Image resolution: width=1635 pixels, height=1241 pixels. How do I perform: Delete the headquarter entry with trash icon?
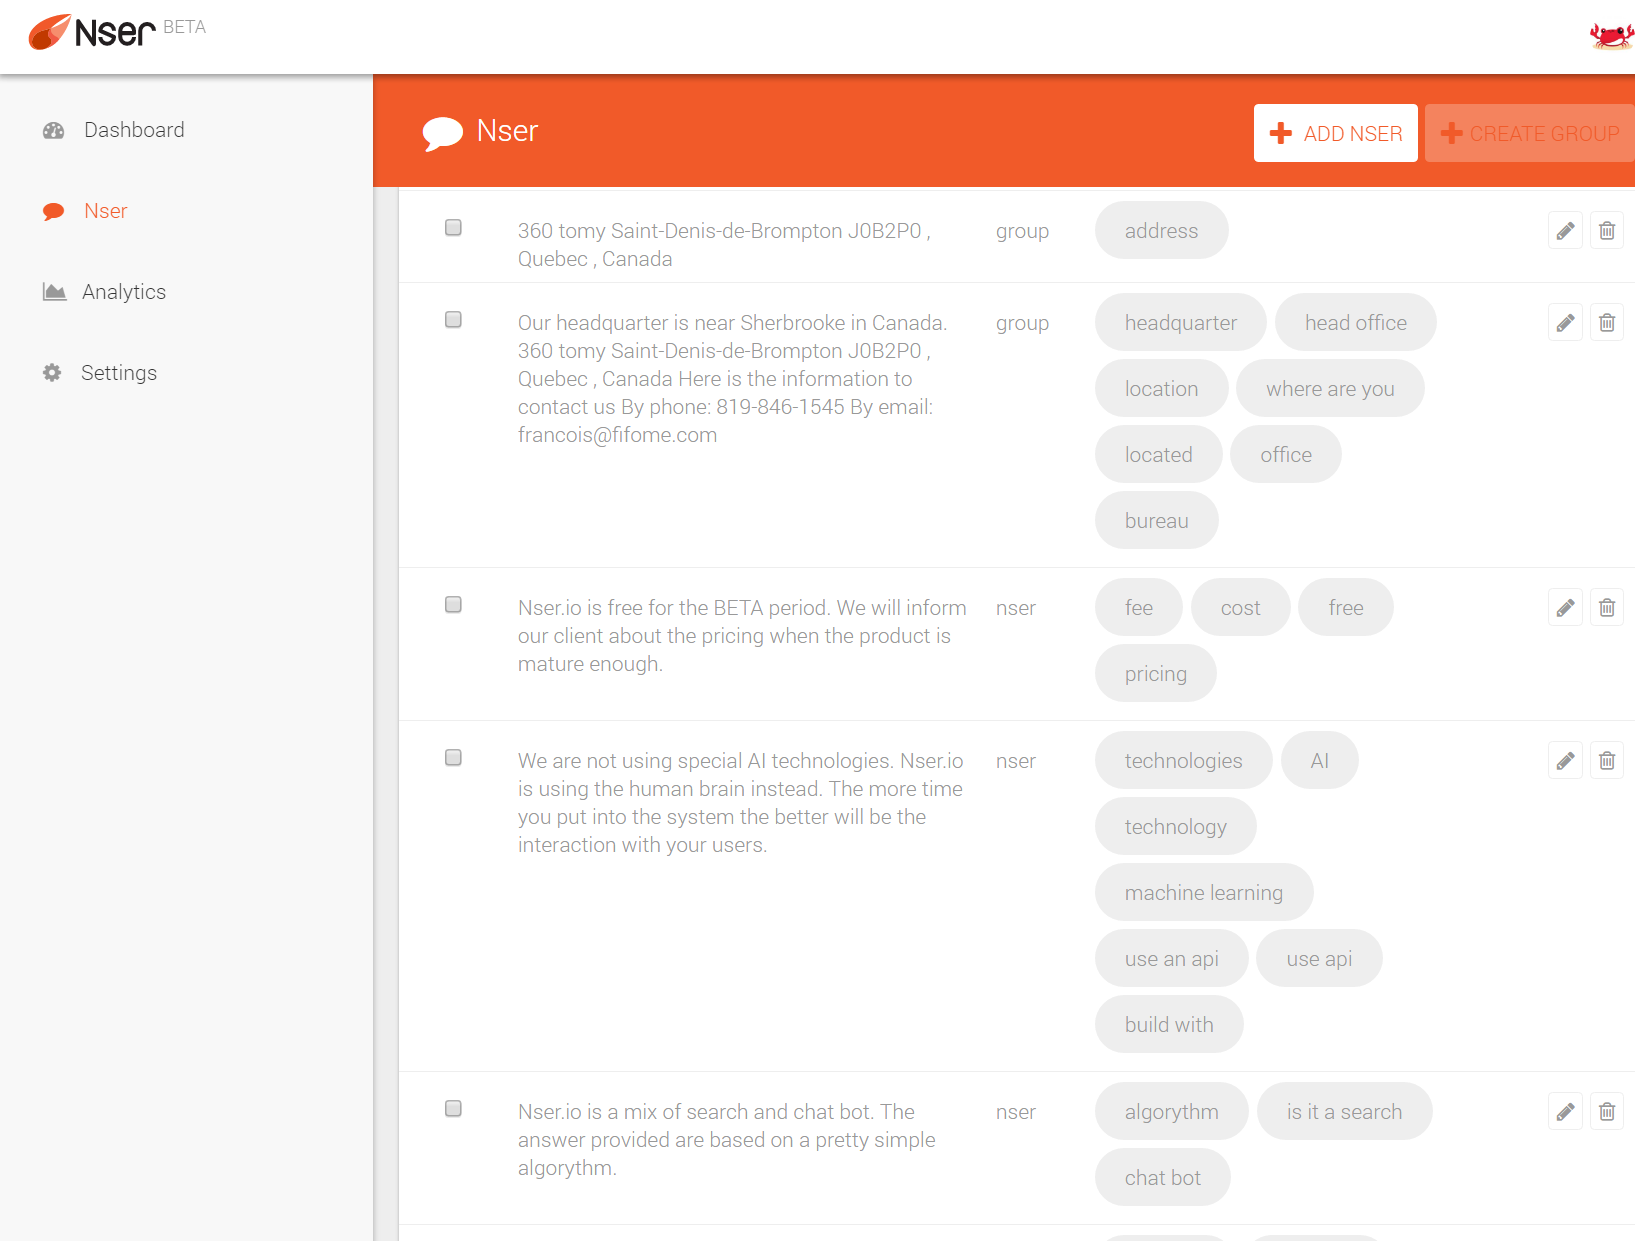[1607, 323]
